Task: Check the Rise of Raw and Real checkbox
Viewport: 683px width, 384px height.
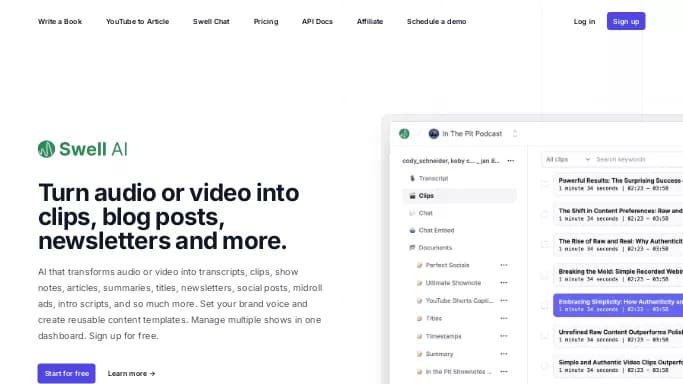Action: coord(544,245)
